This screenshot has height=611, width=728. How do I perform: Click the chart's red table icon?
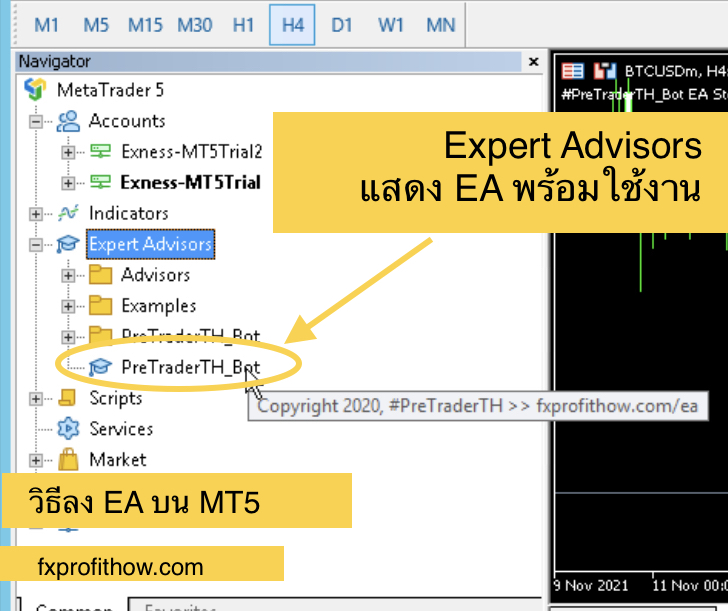click(572, 71)
